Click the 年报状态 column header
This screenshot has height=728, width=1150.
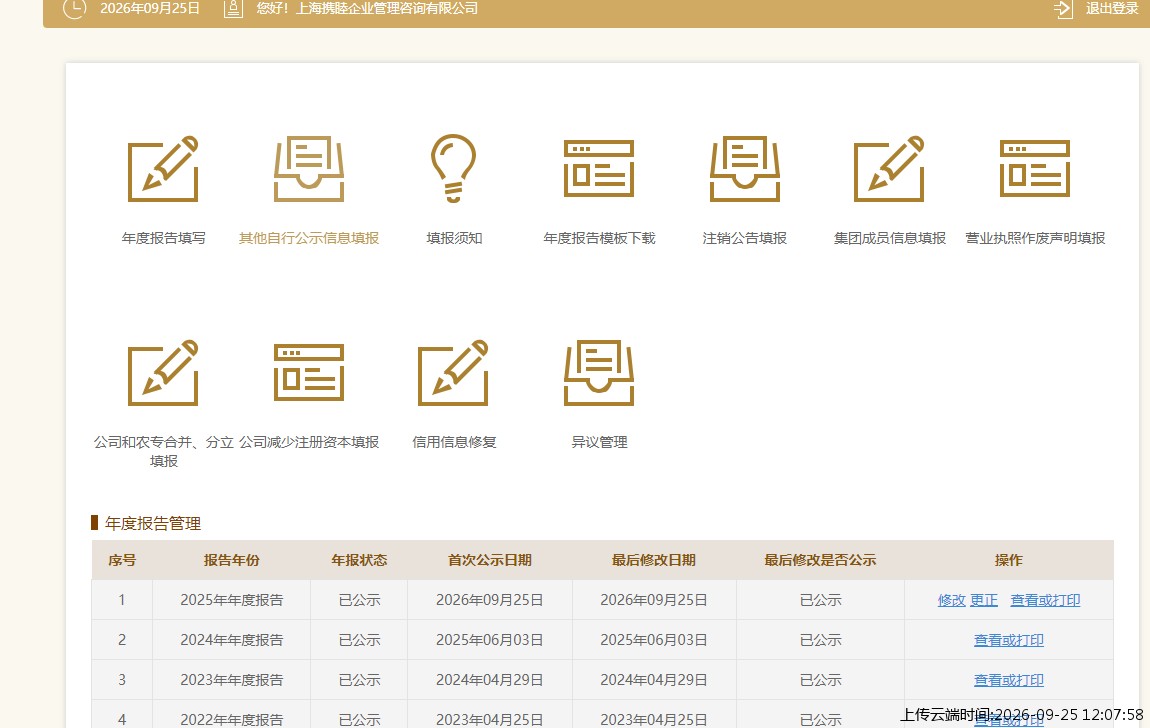tap(359, 560)
